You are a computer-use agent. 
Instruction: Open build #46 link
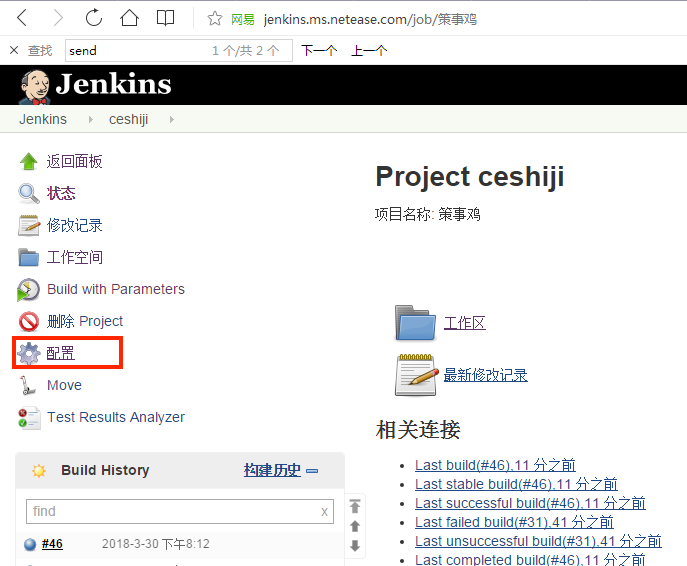(52, 544)
